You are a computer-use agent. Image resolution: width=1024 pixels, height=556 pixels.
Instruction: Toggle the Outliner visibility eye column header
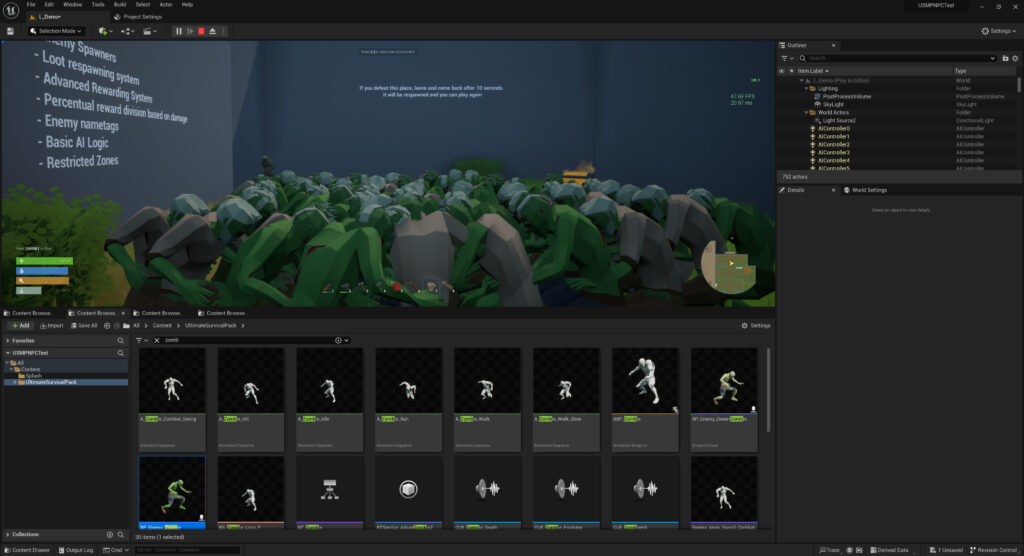click(x=782, y=71)
